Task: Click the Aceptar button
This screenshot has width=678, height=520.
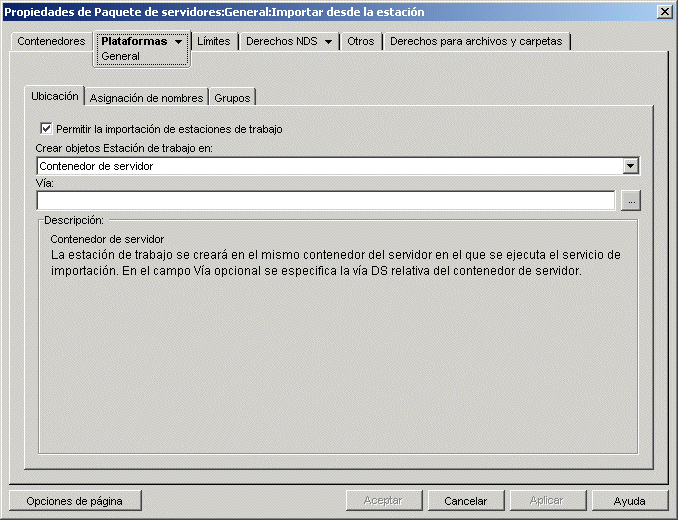Action: click(384, 501)
